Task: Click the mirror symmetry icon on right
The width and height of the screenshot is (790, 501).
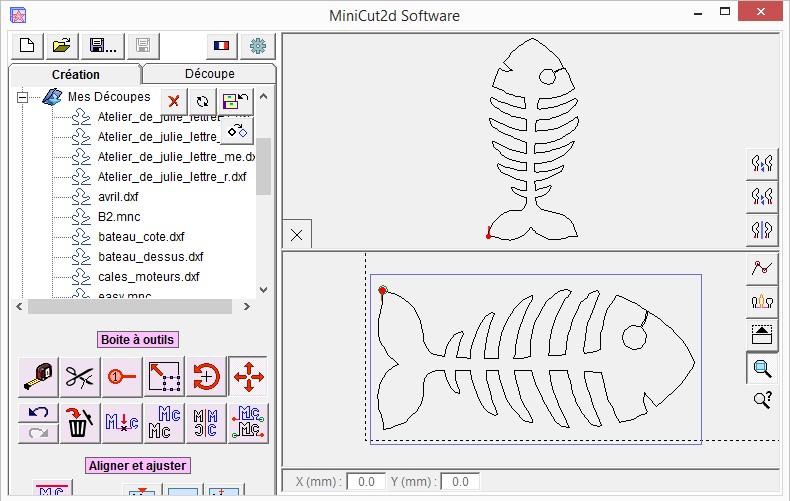Action: click(x=762, y=229)
